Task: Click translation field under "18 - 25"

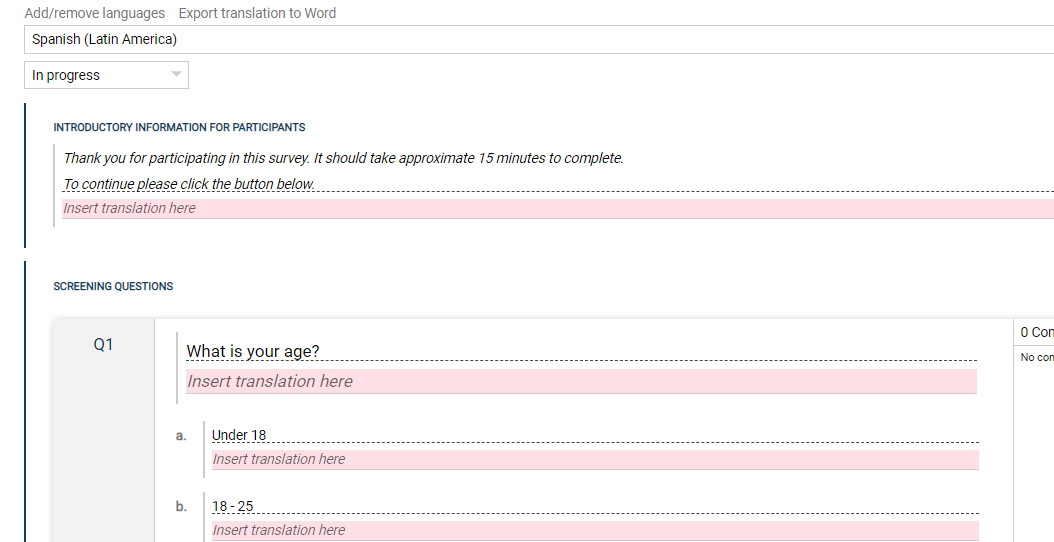Action: pyautogui.click(x=595, y=530)
